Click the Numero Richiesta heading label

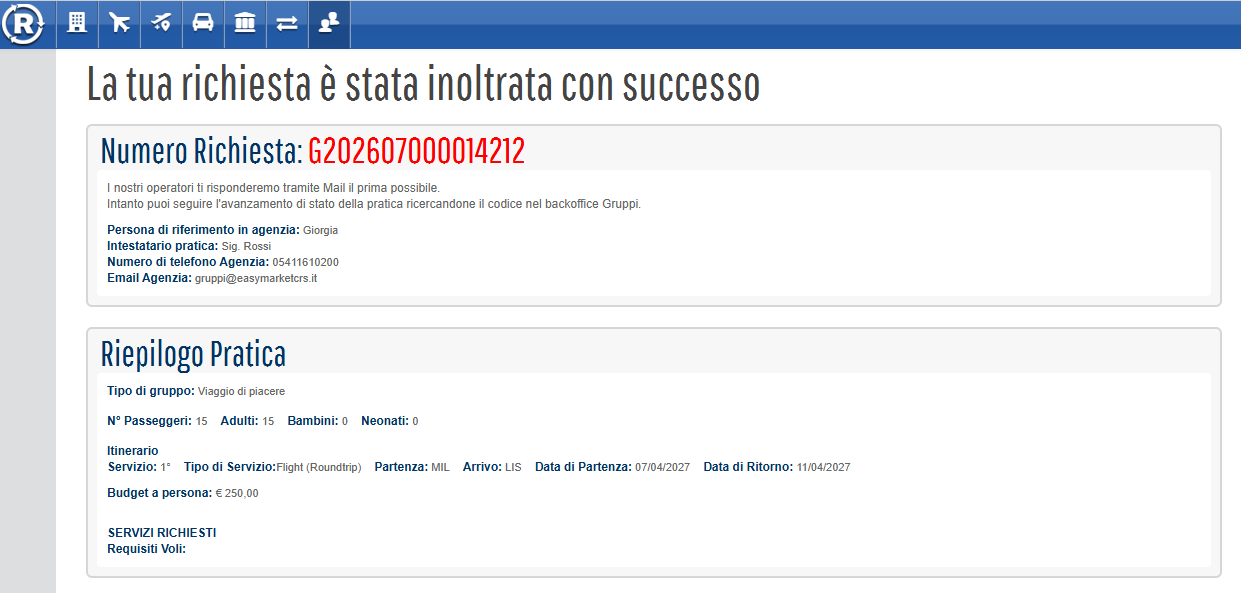coord(201,151)
